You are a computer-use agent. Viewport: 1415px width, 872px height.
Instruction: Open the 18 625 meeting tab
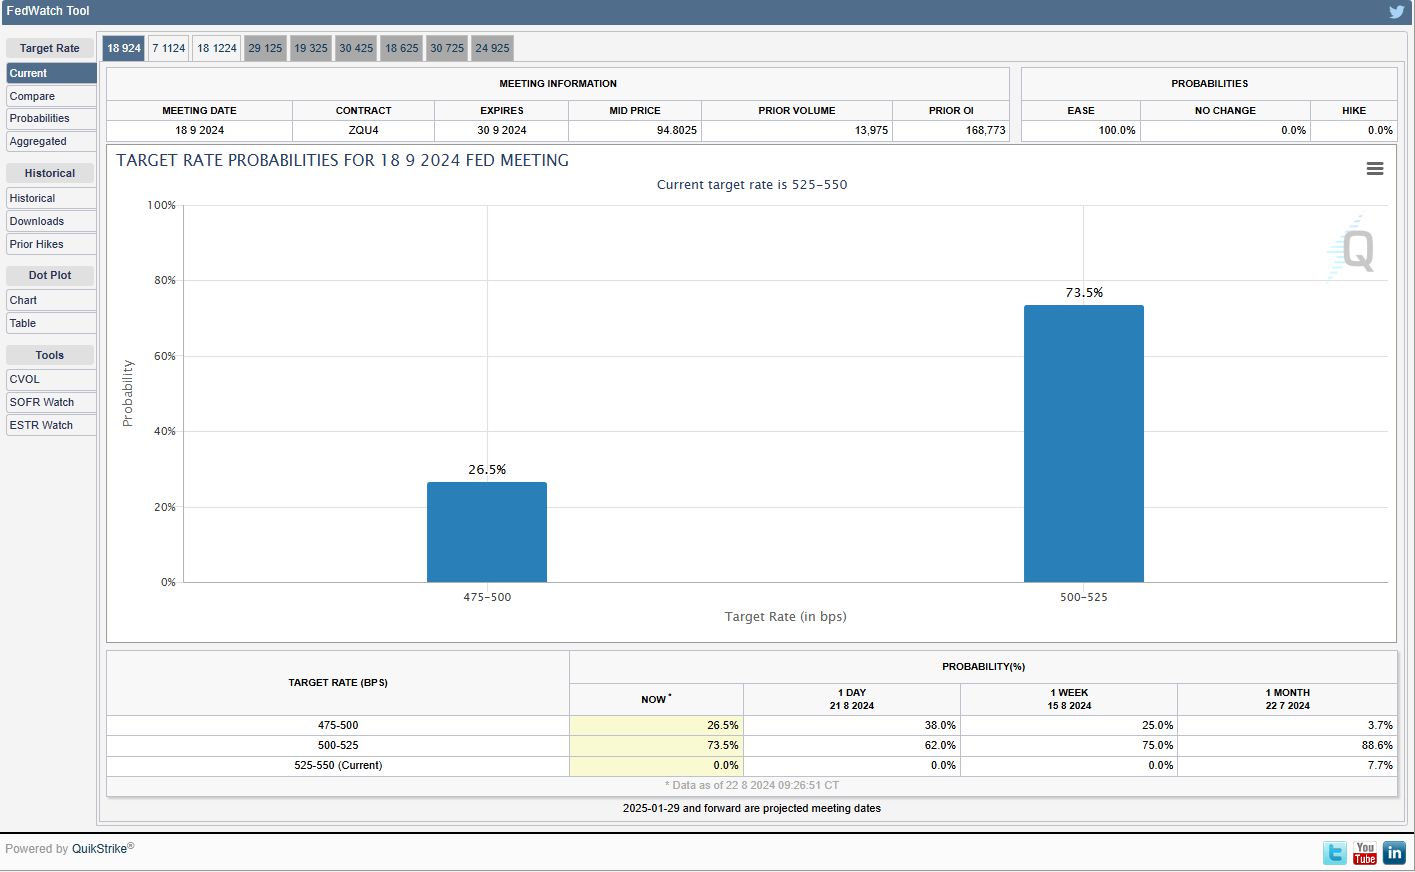click(x=402, y=48)
